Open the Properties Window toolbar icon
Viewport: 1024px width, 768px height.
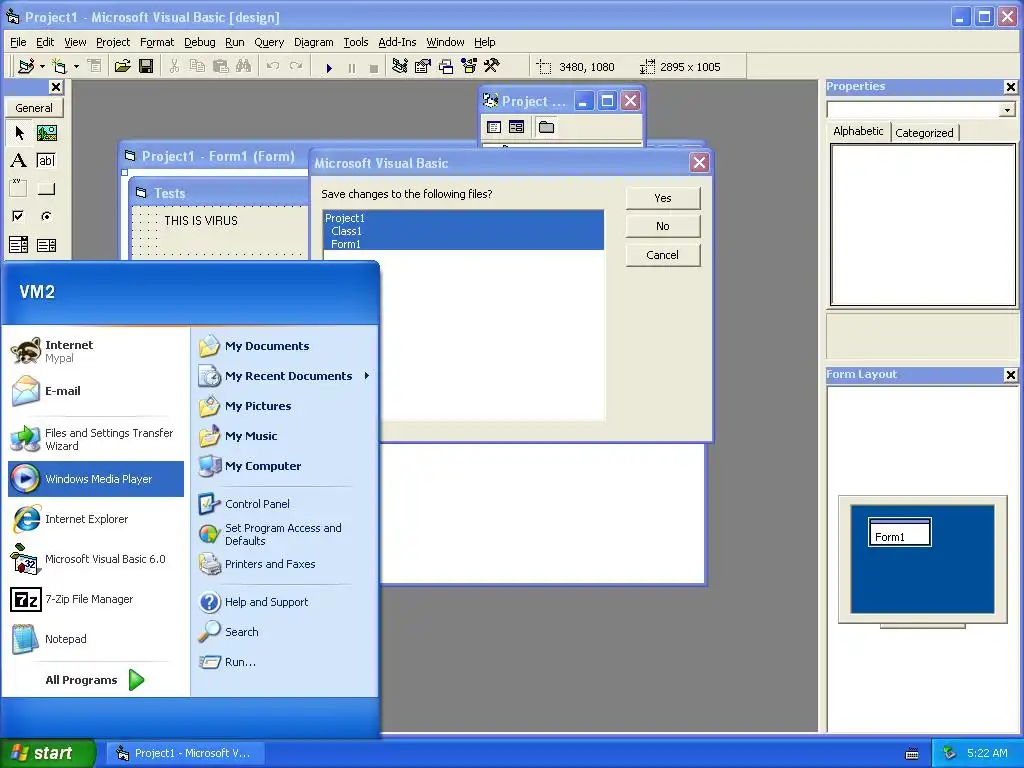[x=423, y=67]
